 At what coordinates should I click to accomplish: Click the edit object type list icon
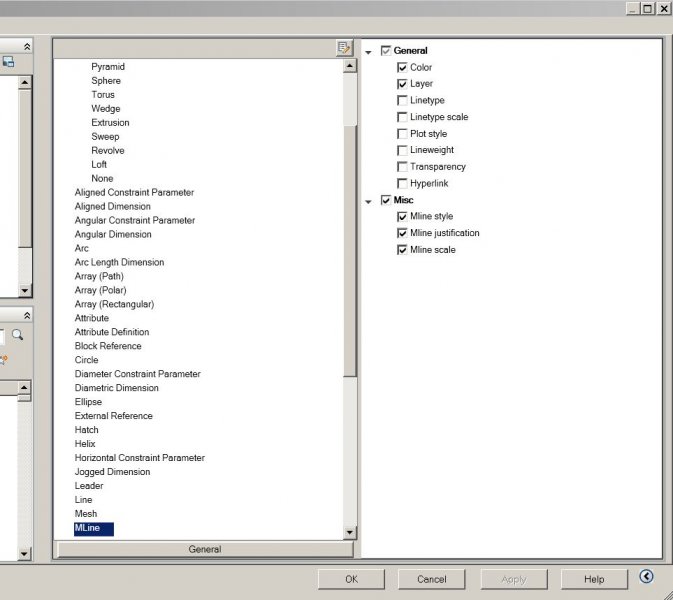[344, 48]
